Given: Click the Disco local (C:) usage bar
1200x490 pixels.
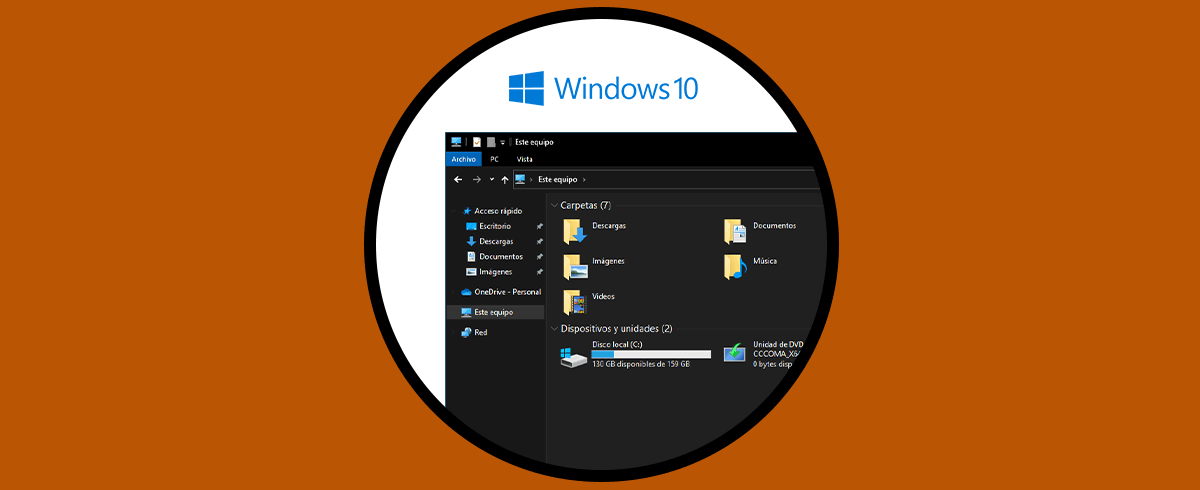Looking at the screenshot, I should (651, 354).
